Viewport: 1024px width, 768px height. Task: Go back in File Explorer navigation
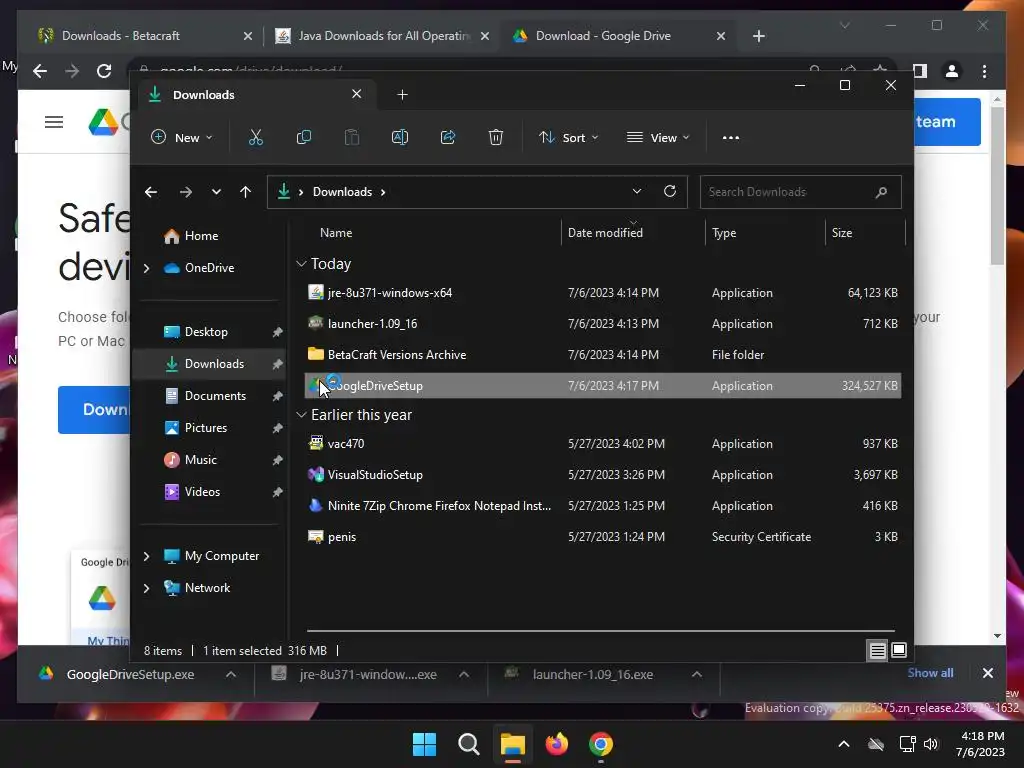pos(151,192)
